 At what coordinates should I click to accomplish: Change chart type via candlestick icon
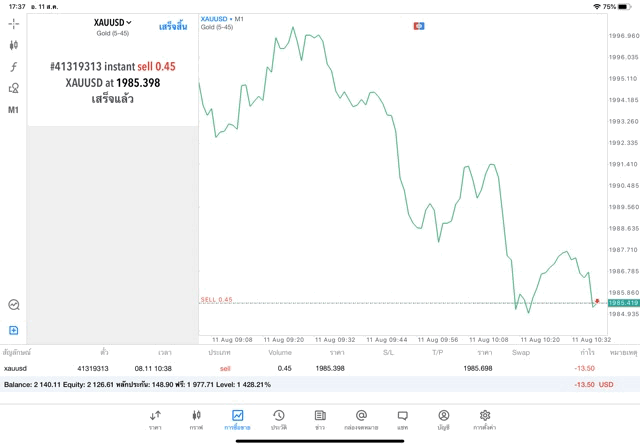click(x=14, y=45)
